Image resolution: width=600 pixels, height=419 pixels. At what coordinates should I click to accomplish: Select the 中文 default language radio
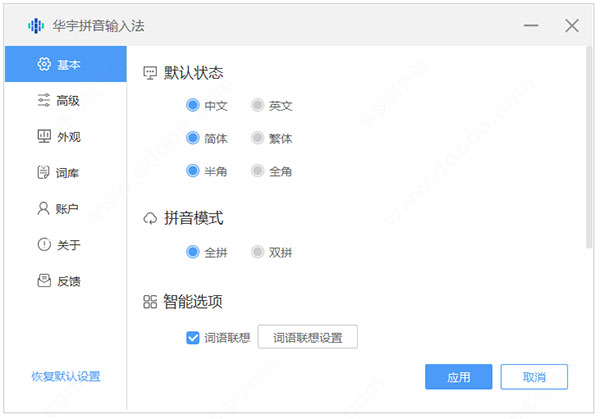(x=193, y=104)
